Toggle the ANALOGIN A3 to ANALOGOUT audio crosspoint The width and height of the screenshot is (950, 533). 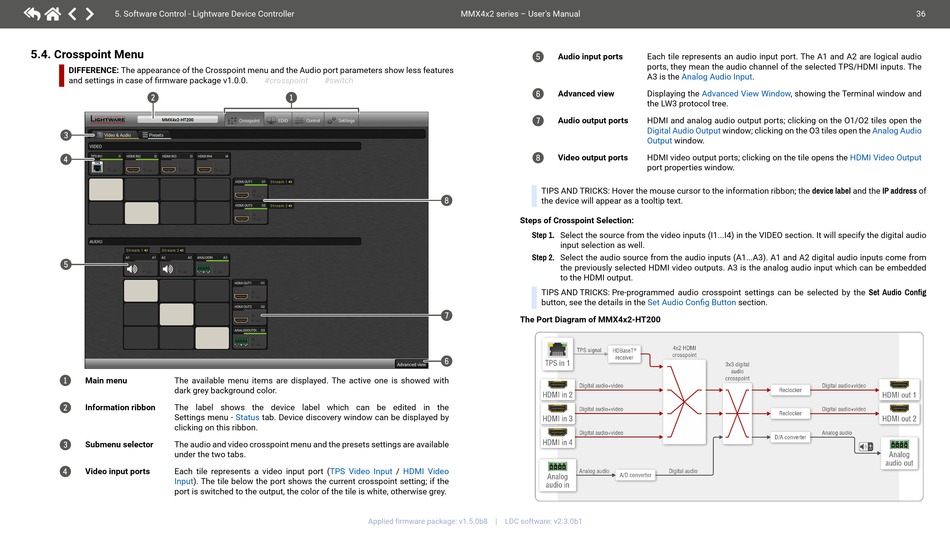pos(212,338)
